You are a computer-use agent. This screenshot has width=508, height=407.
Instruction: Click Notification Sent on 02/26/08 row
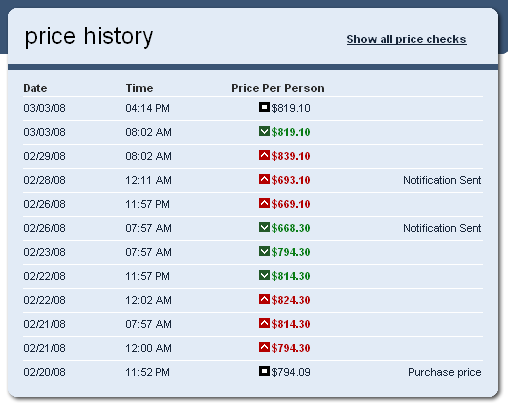click(442, 228)
